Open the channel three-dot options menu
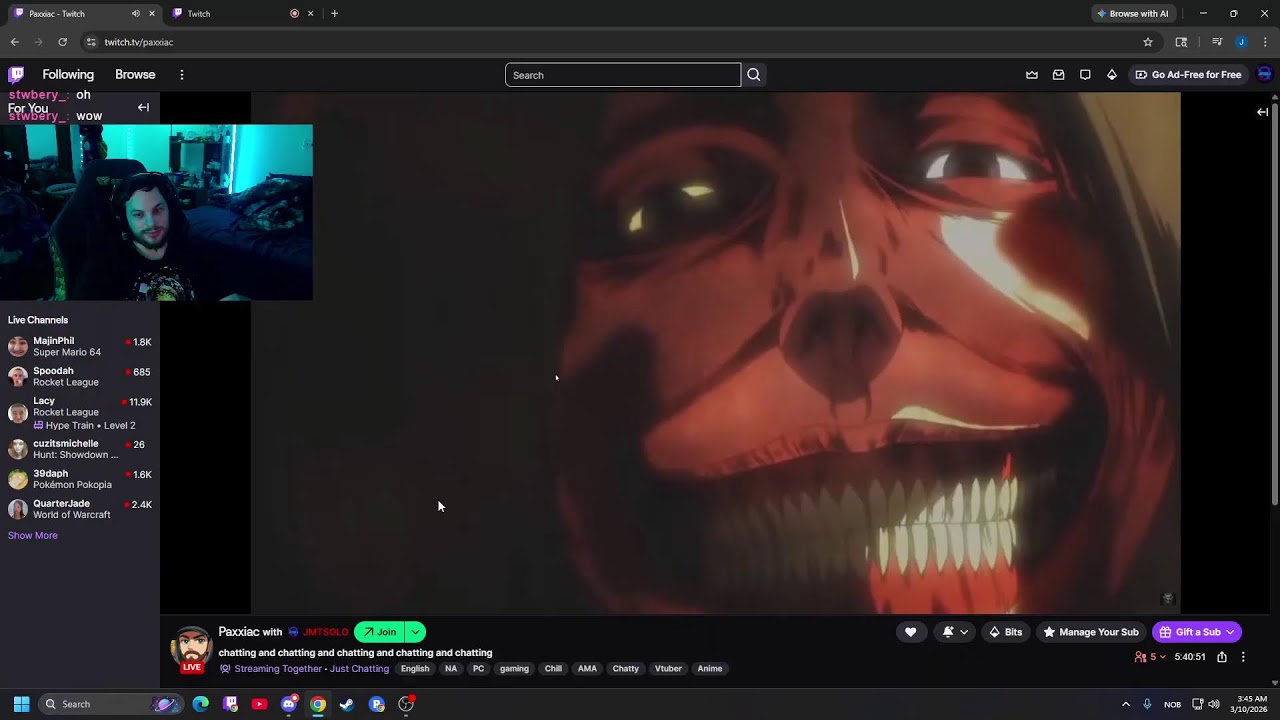This screenshot has height=720, width=1280. pyautogui.click(x=1243, y=657)
